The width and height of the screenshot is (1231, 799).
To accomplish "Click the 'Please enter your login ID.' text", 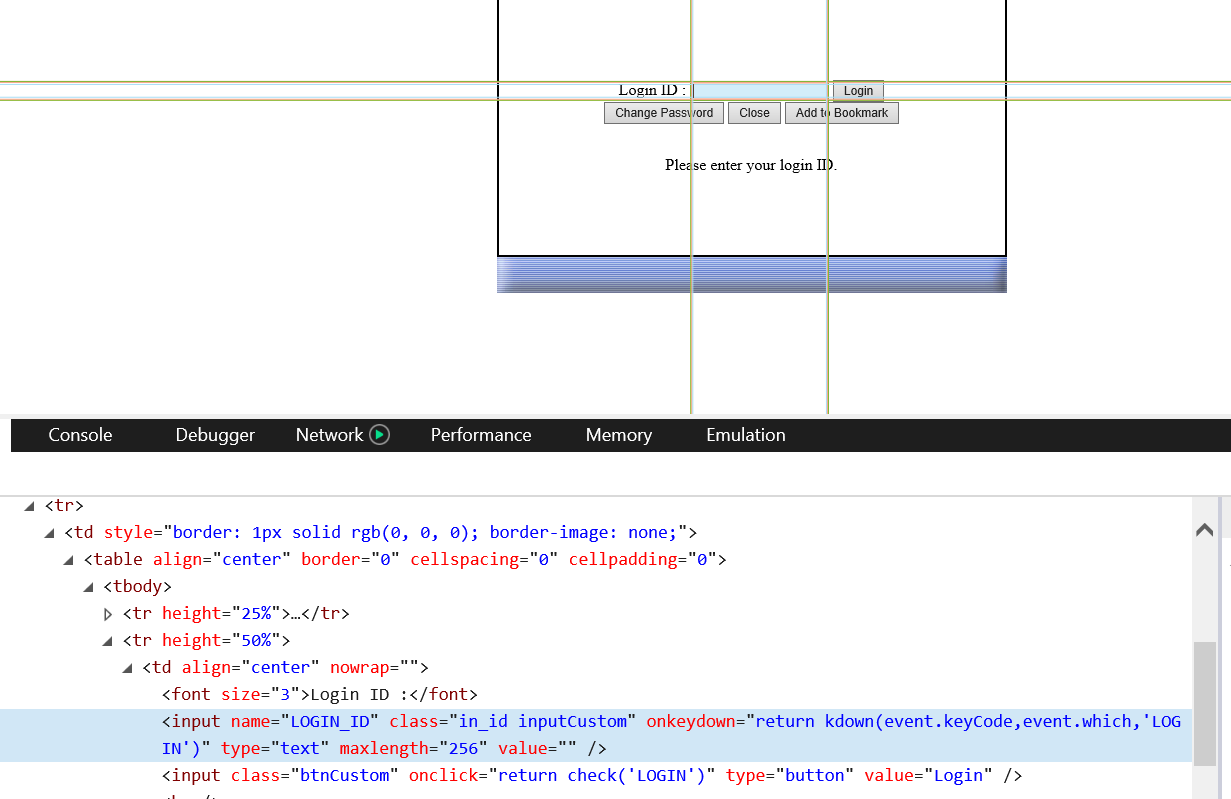I will (751, 165).
